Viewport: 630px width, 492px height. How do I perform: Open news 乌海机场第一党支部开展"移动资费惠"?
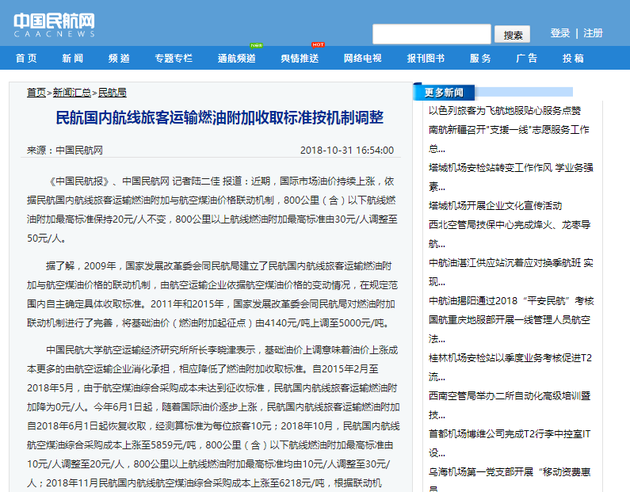click(509, 478)
